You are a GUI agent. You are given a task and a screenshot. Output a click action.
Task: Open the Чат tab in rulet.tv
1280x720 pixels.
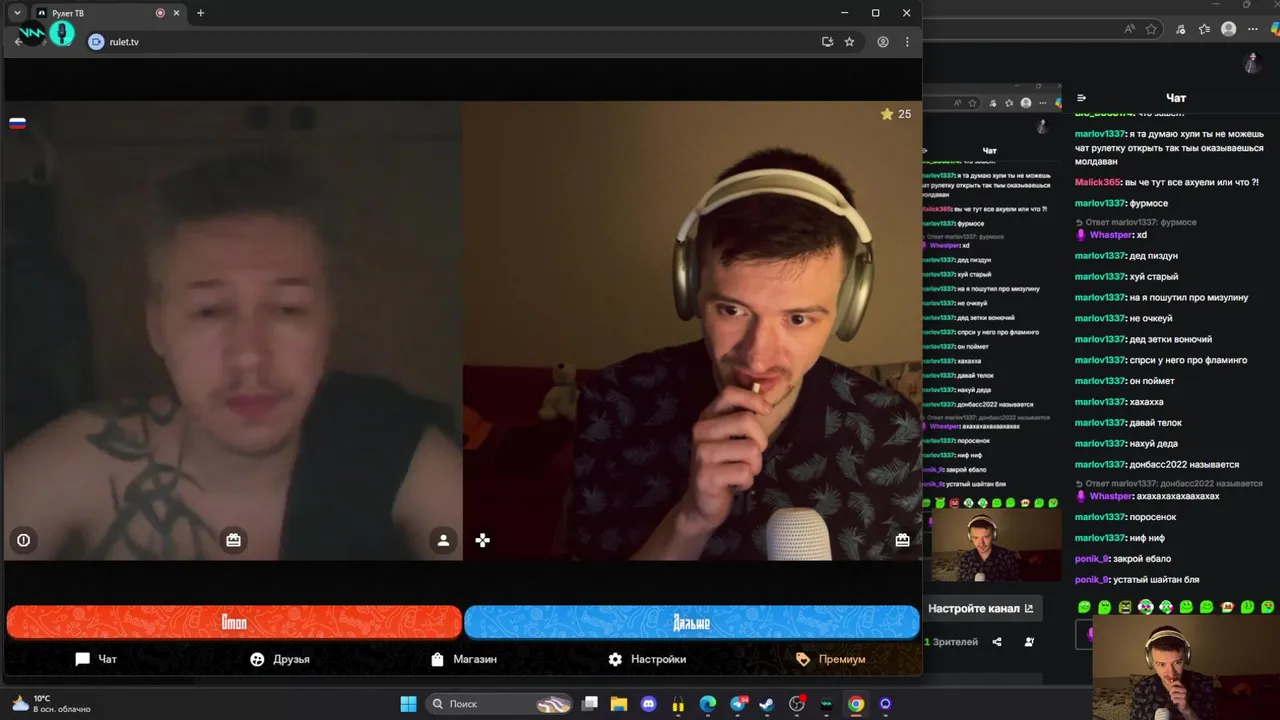[96, 659]
